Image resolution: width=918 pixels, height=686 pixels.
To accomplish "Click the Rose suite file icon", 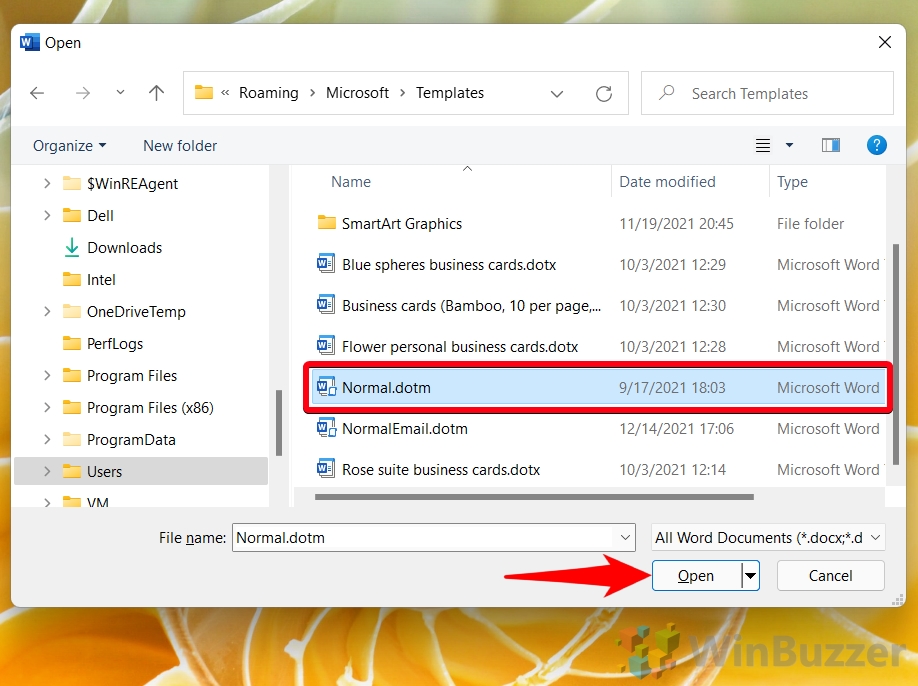I will pos(326,468).
